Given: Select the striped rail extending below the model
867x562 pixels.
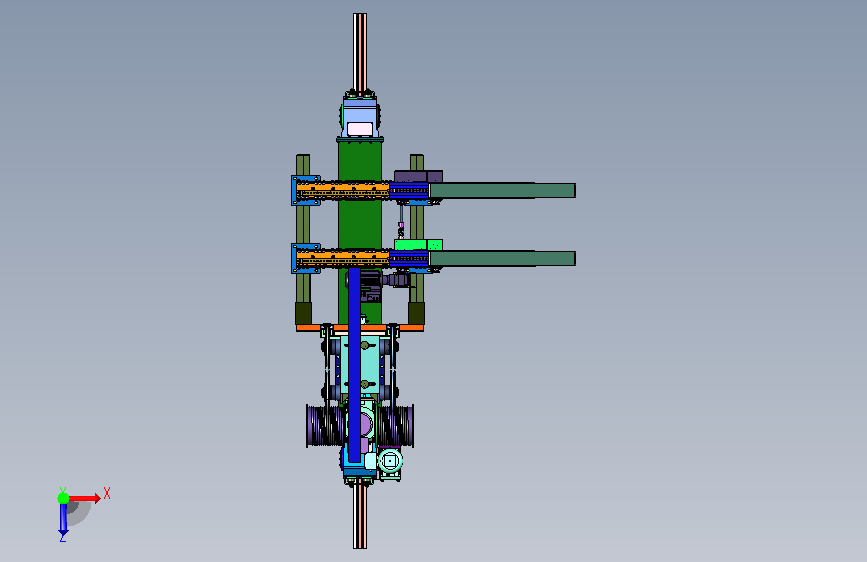Looking at the screenshot, I should coord(360,514).
